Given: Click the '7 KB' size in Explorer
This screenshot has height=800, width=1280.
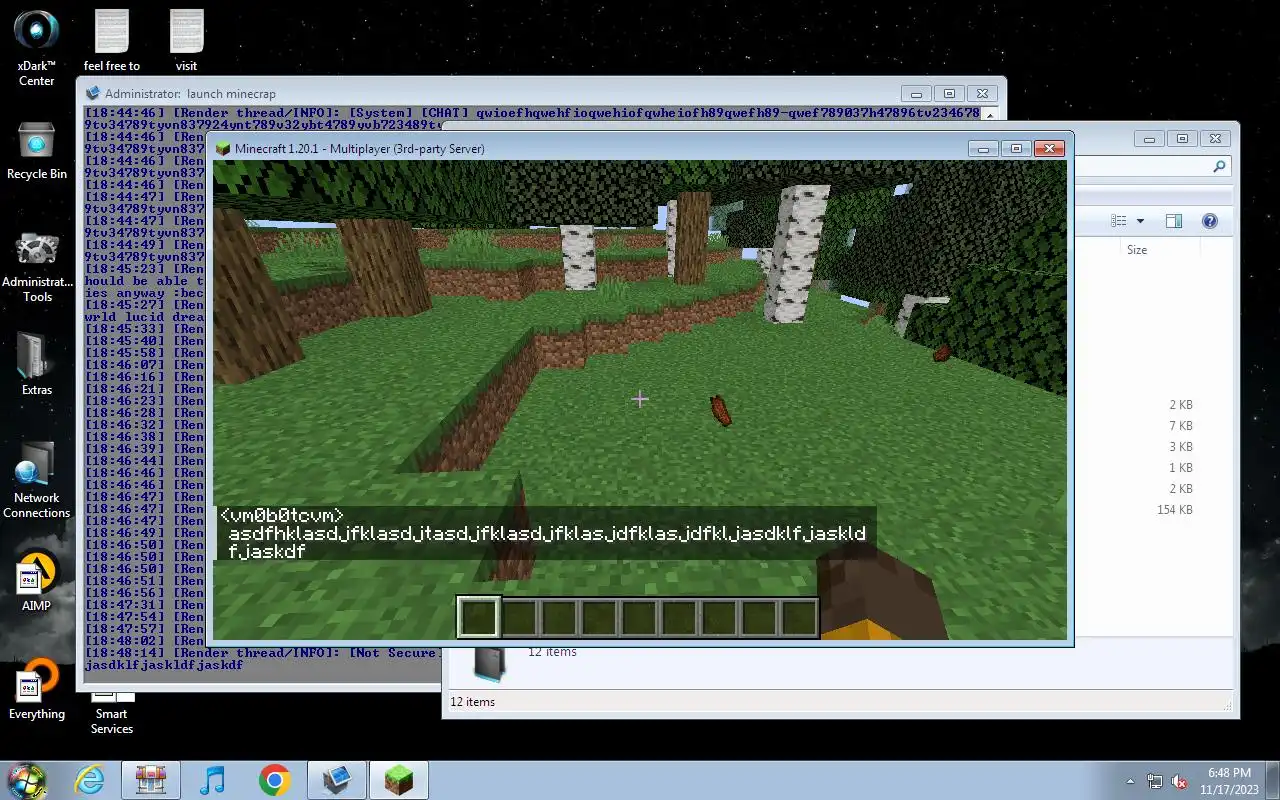Looking at the screenshot, I should coord(1181,426).
